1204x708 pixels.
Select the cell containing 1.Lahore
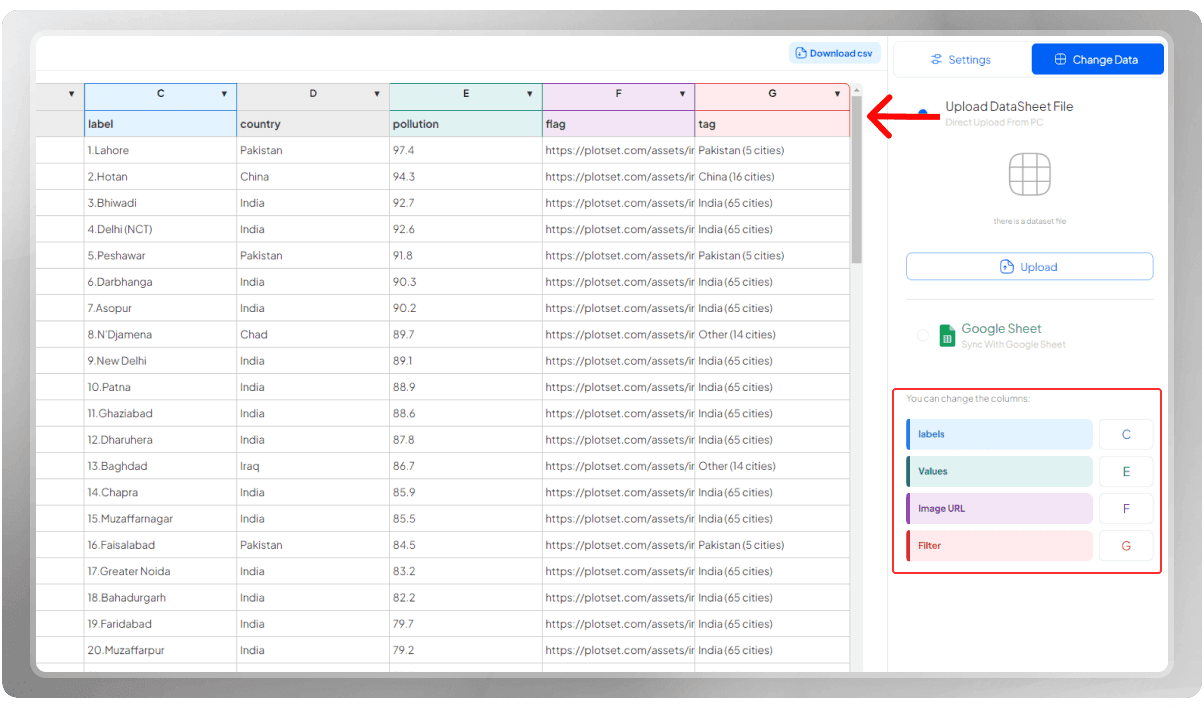point(161,150)
